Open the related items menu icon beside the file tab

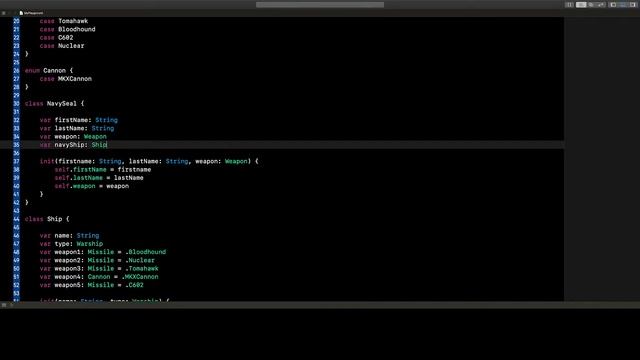4,13
